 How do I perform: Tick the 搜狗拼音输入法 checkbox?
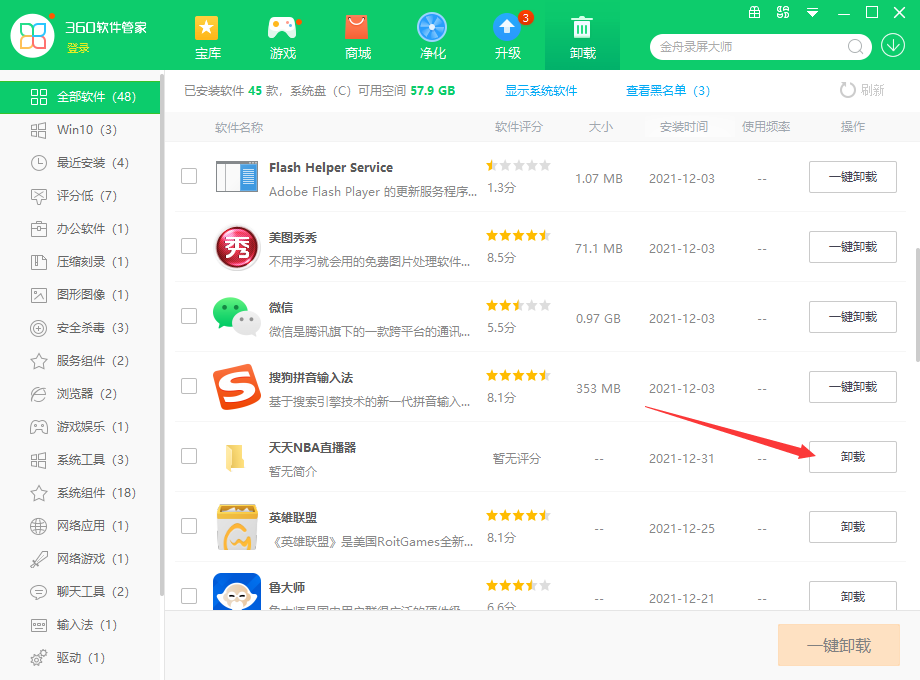coord(189,386)
